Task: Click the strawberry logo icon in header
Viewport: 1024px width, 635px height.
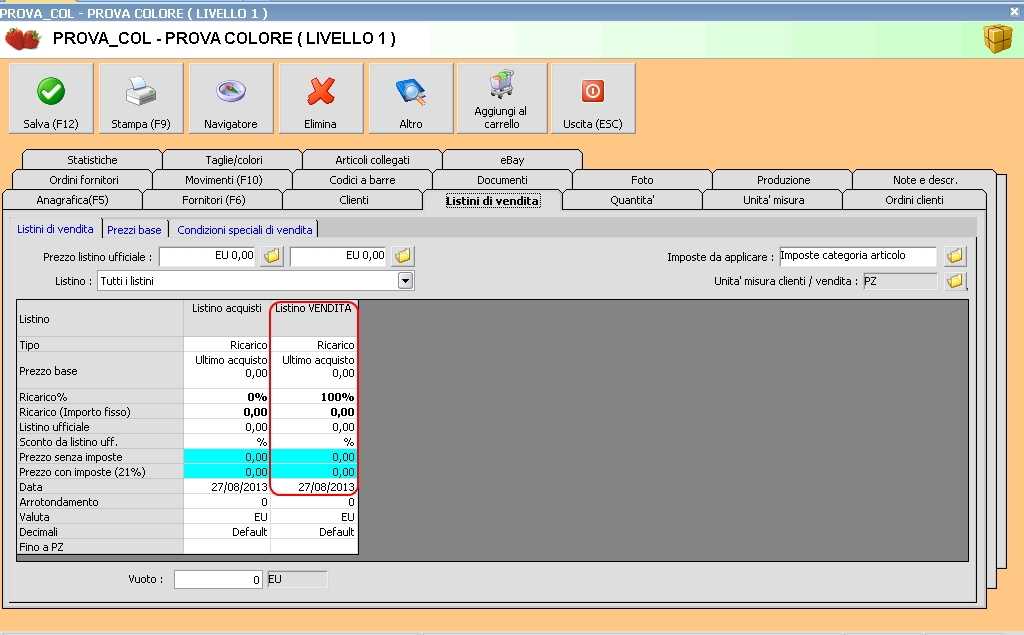Action: coord(23,39)
